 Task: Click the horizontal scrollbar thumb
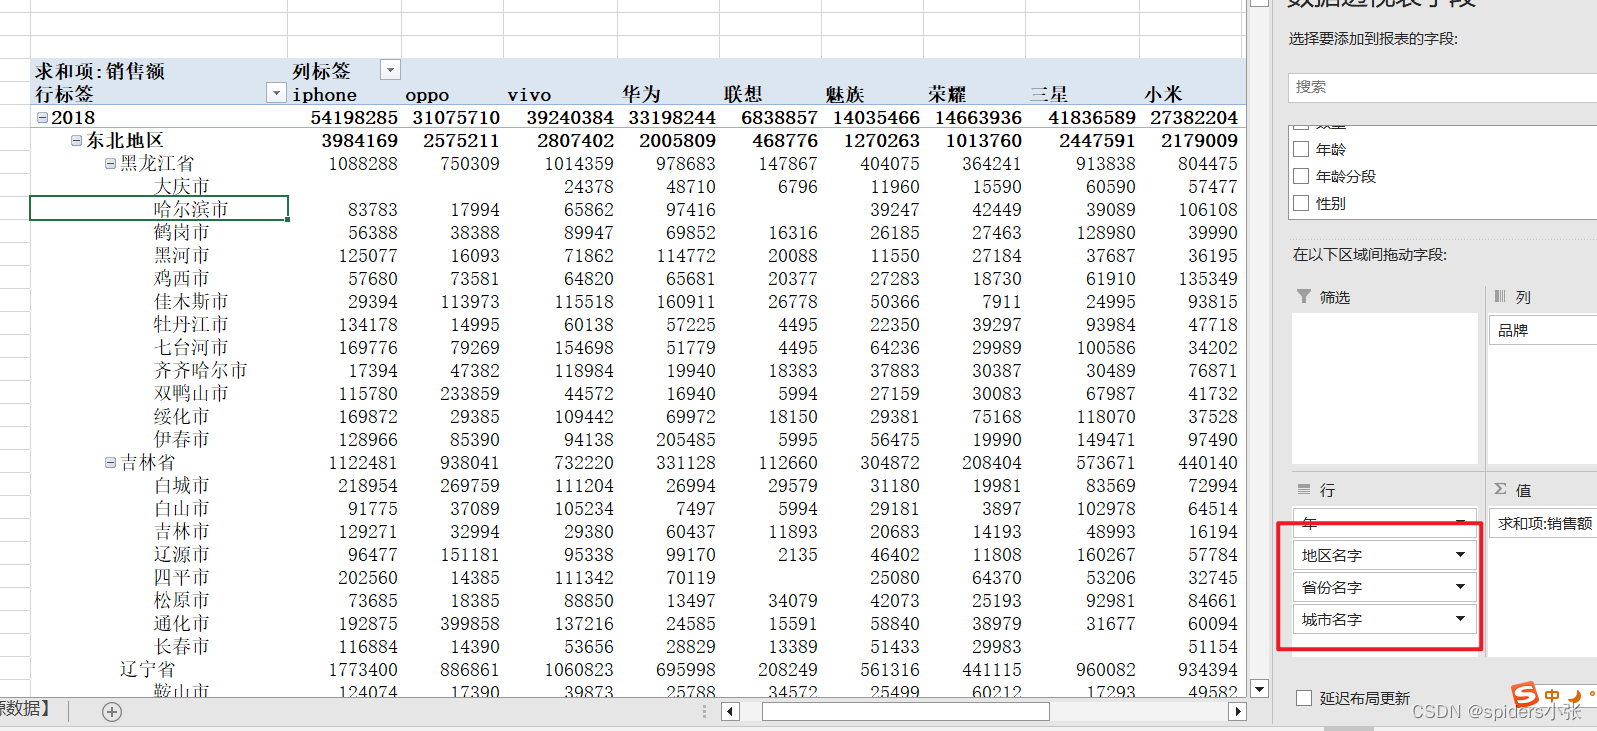pos(906,712)
